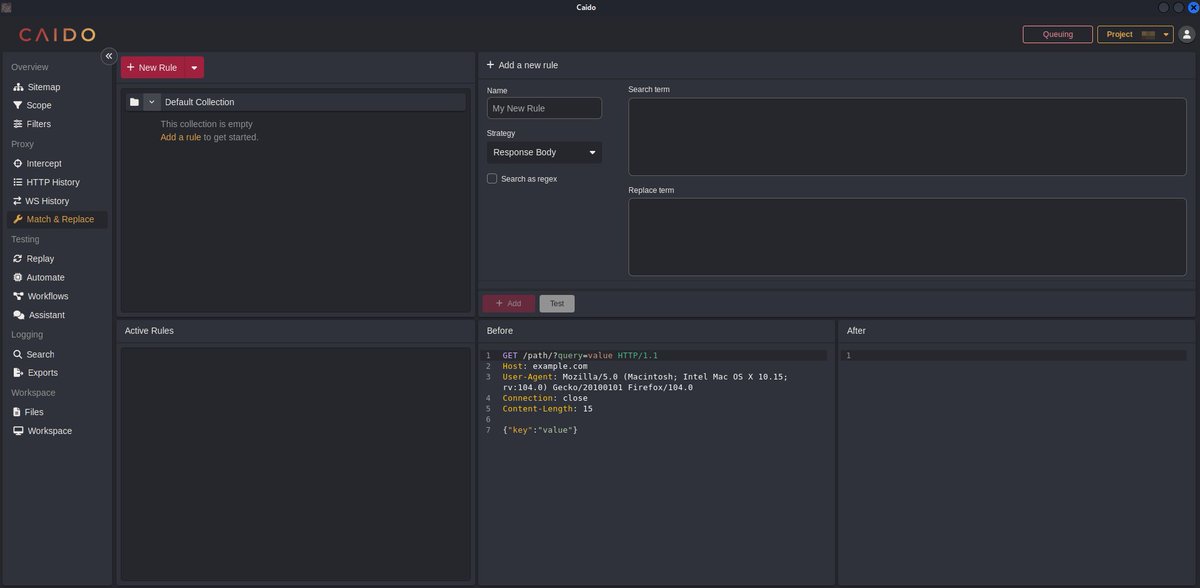Click the Add rule button
The image size is (1200, 588).
[509, 303]
